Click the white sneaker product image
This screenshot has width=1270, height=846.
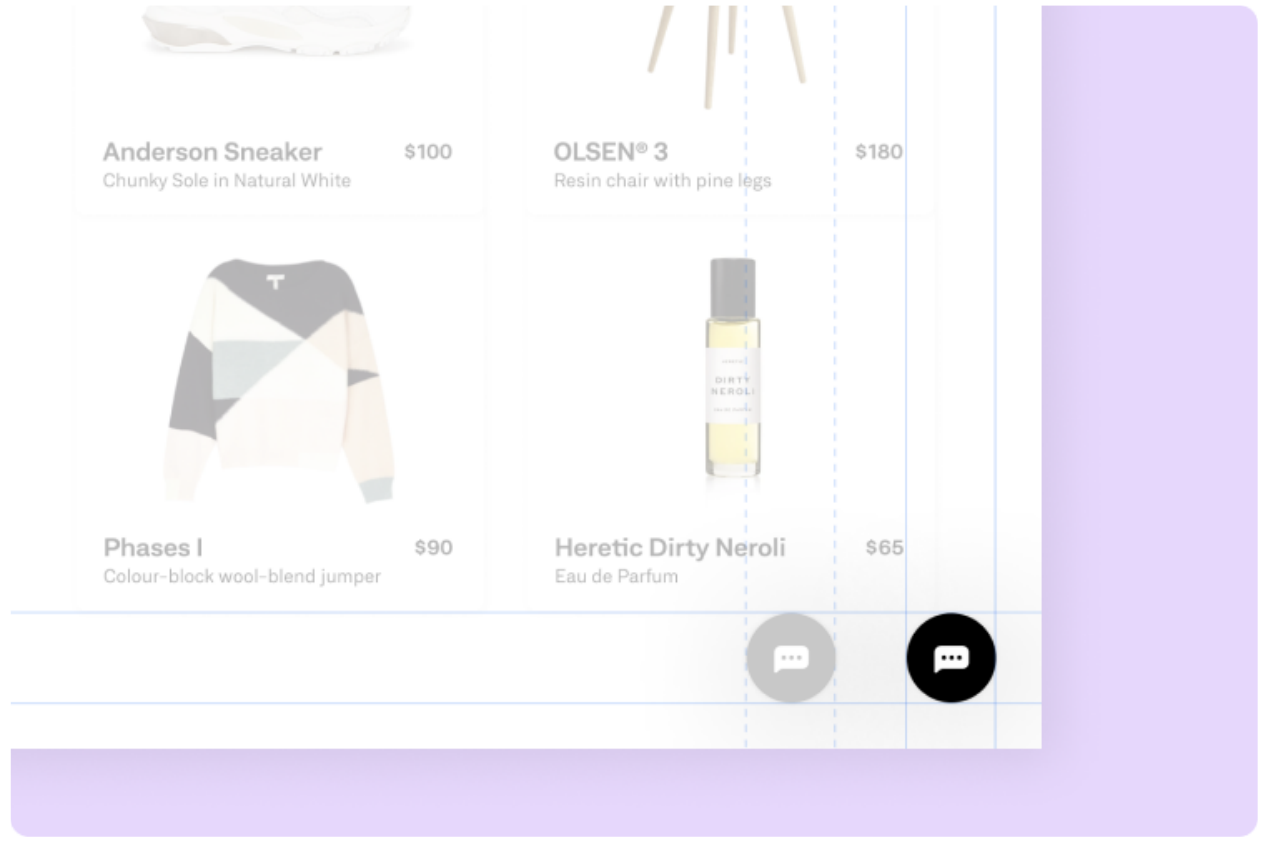(277, 28)
